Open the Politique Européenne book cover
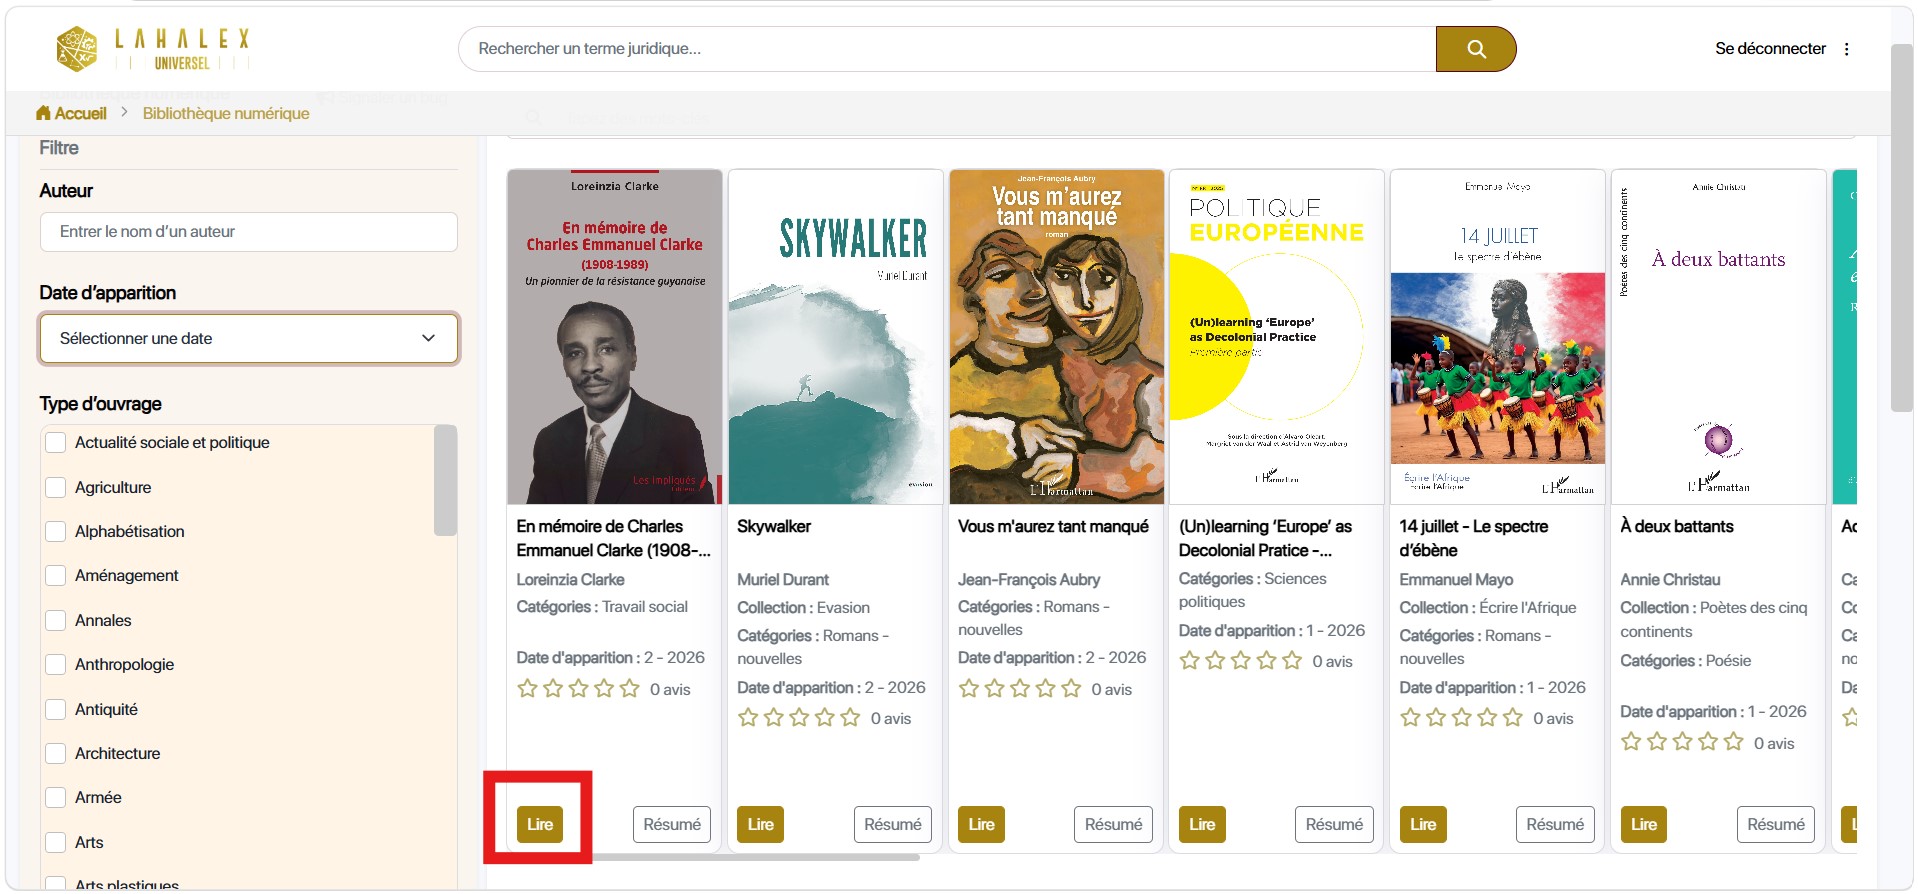 (x=1277, y=337)
